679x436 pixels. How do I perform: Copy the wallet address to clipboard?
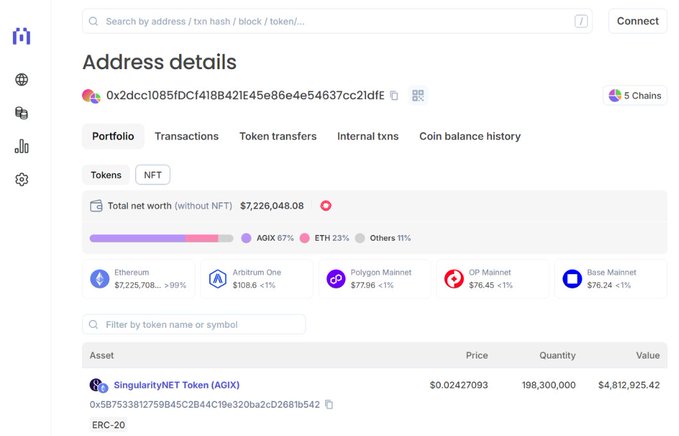pos(394,95)
